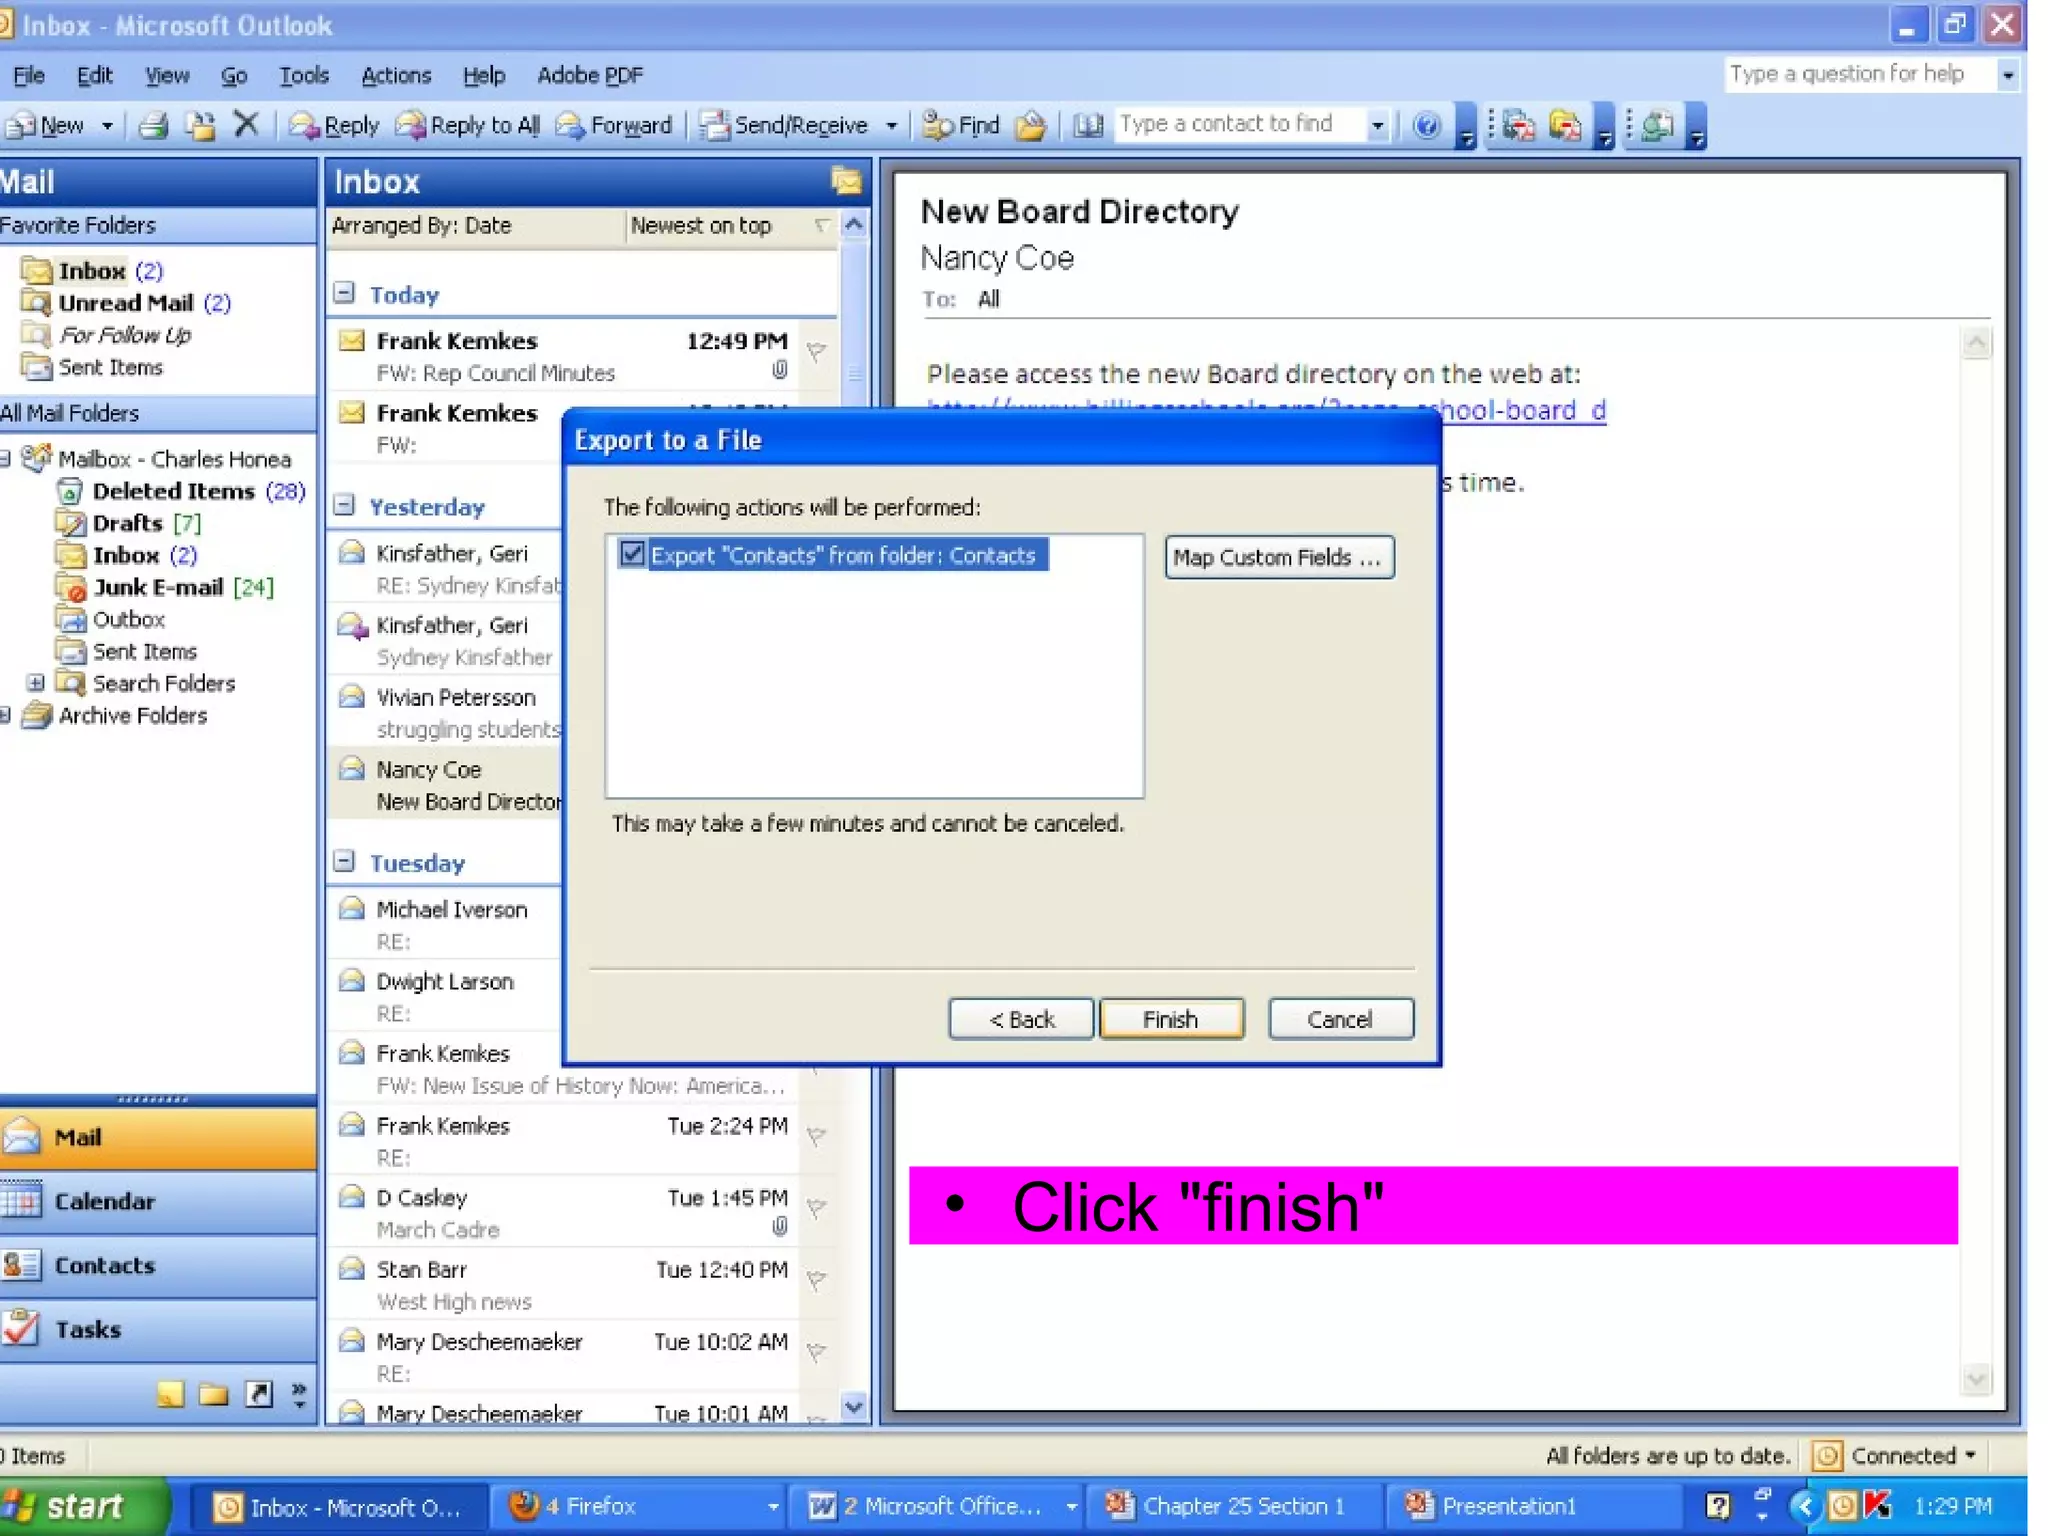This screenshot has height=1536, width=2048.
Task: Open the Edit menu
Action: click(95, 75)
